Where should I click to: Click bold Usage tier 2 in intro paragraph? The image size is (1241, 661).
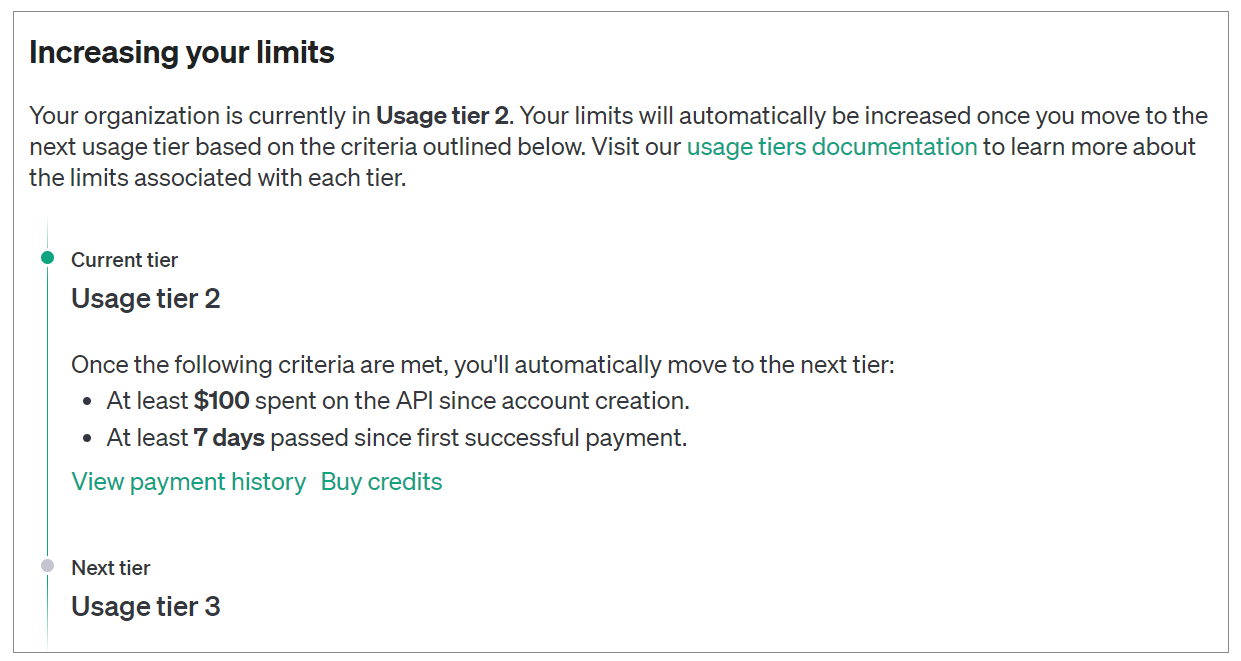point(442,116)
